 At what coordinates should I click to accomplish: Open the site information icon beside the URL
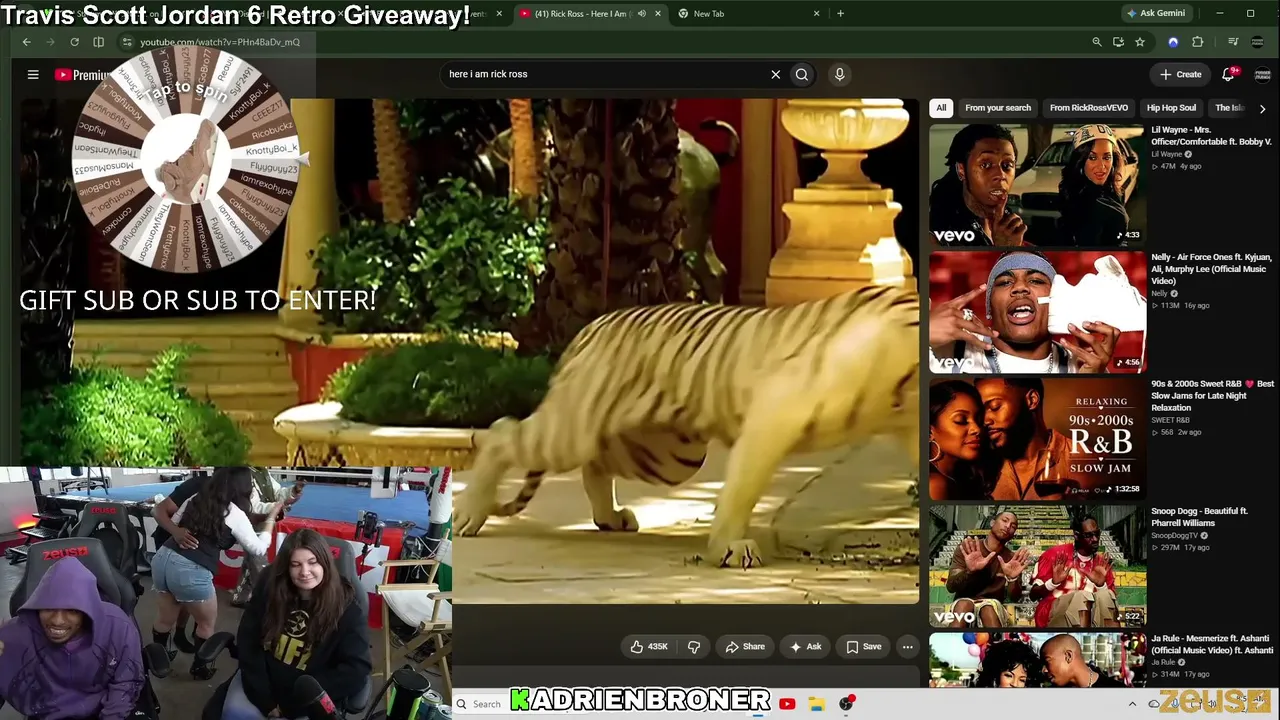[127, 42]
